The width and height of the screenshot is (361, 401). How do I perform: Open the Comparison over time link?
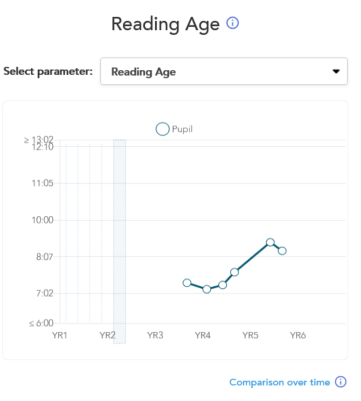pos(279,382)
